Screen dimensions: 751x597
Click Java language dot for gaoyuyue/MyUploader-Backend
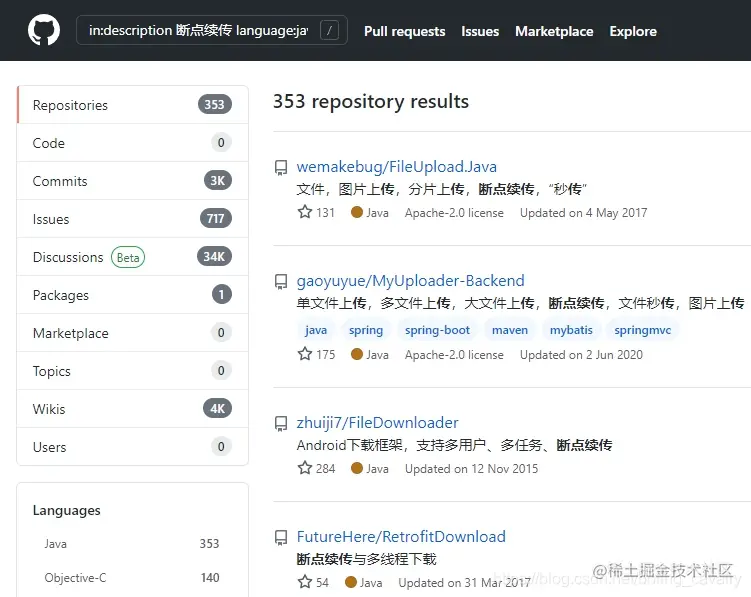(x=356, y=354)
